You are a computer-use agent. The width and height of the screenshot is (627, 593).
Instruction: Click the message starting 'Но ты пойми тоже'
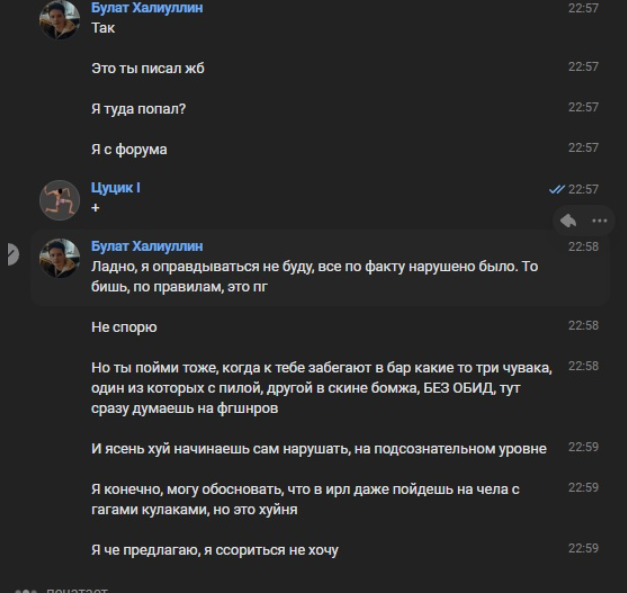point(320,388)
